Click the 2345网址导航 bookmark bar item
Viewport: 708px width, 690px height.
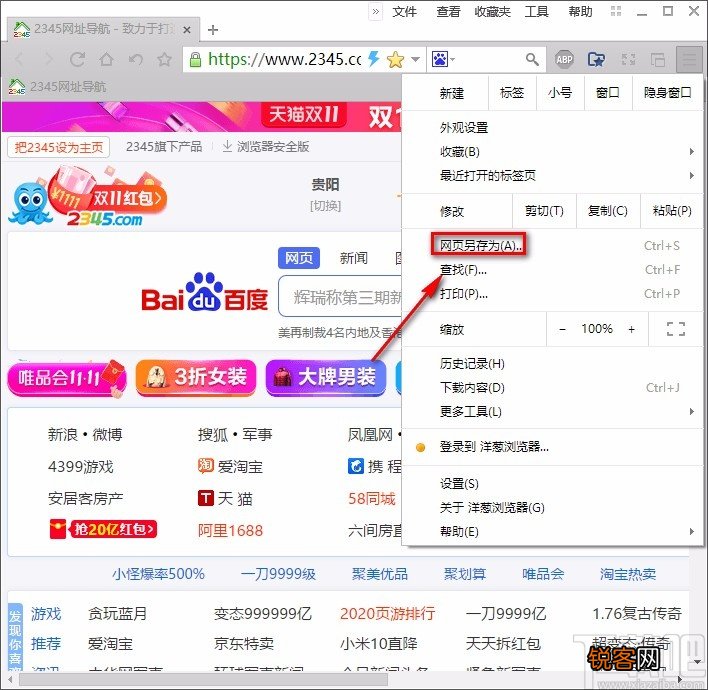click(x=57, y=86)
